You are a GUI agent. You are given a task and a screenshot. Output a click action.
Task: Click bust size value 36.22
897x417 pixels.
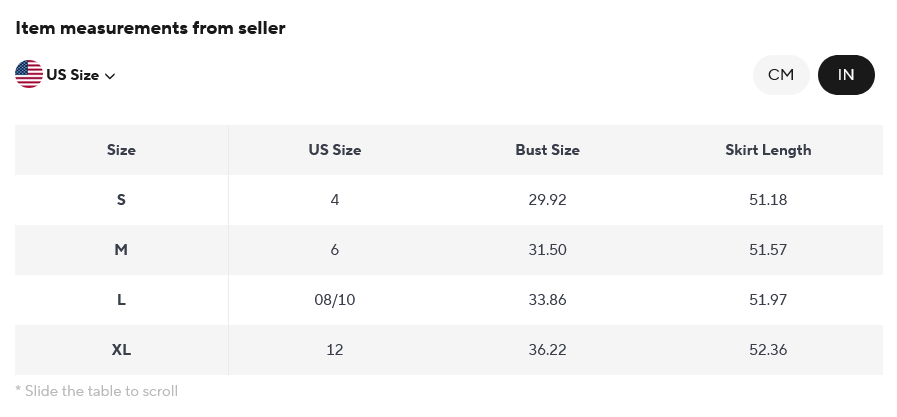[x=547, y=350]
